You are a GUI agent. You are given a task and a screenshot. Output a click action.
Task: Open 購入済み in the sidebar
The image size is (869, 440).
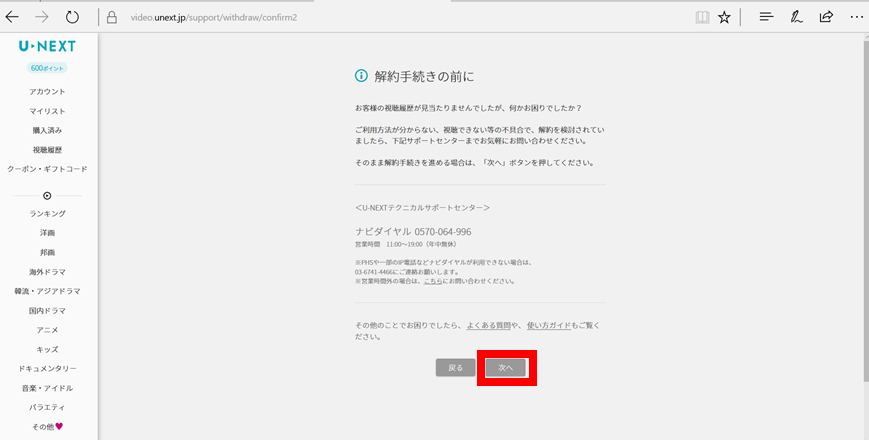pyautogui.click(x=47, y=130)
